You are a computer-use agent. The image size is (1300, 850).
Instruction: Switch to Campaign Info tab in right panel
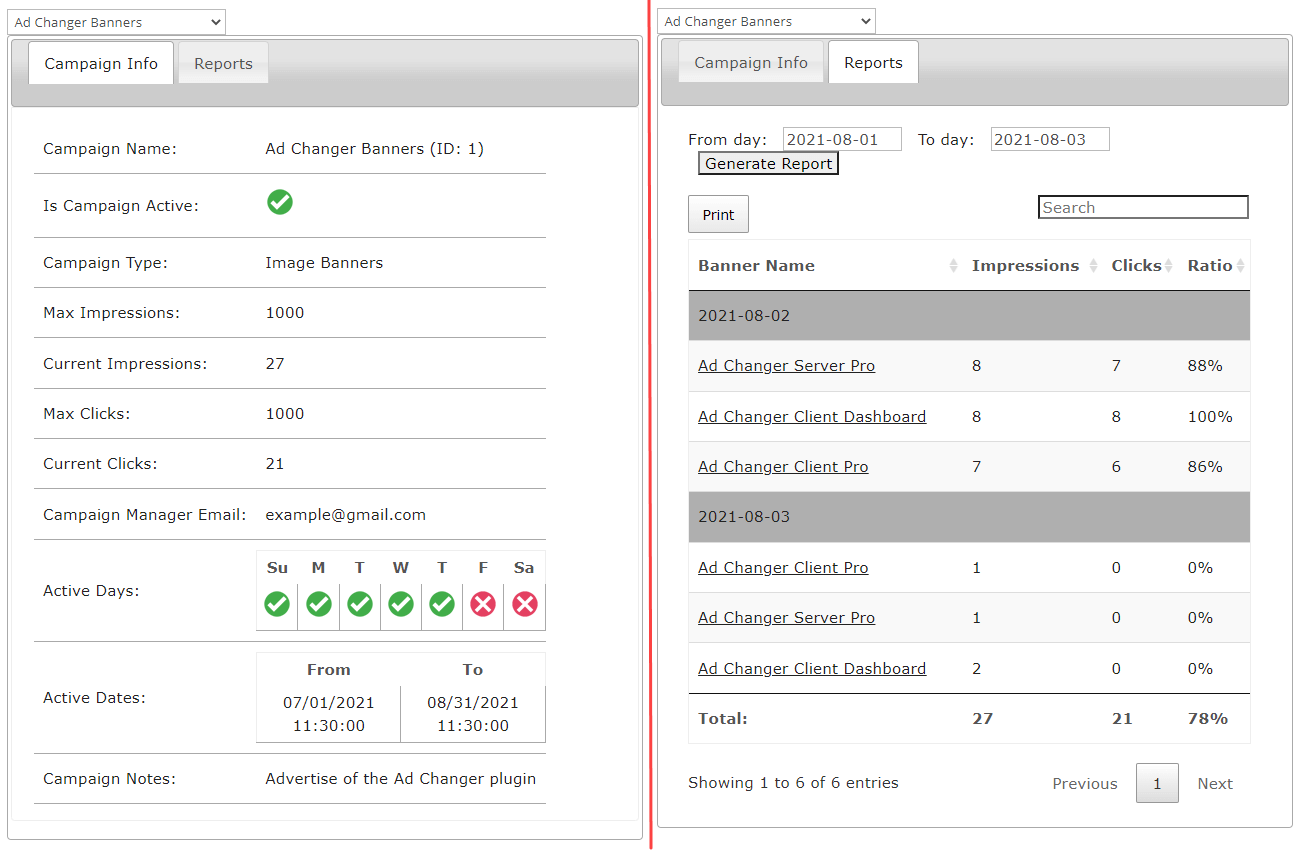tap(751, 63)
